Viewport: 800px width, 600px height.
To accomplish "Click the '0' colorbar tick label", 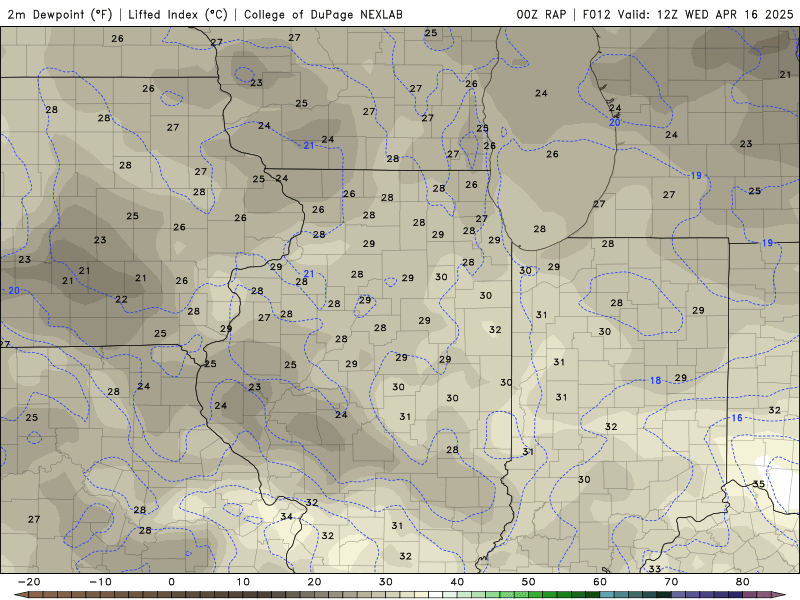I will click(171, 582).
